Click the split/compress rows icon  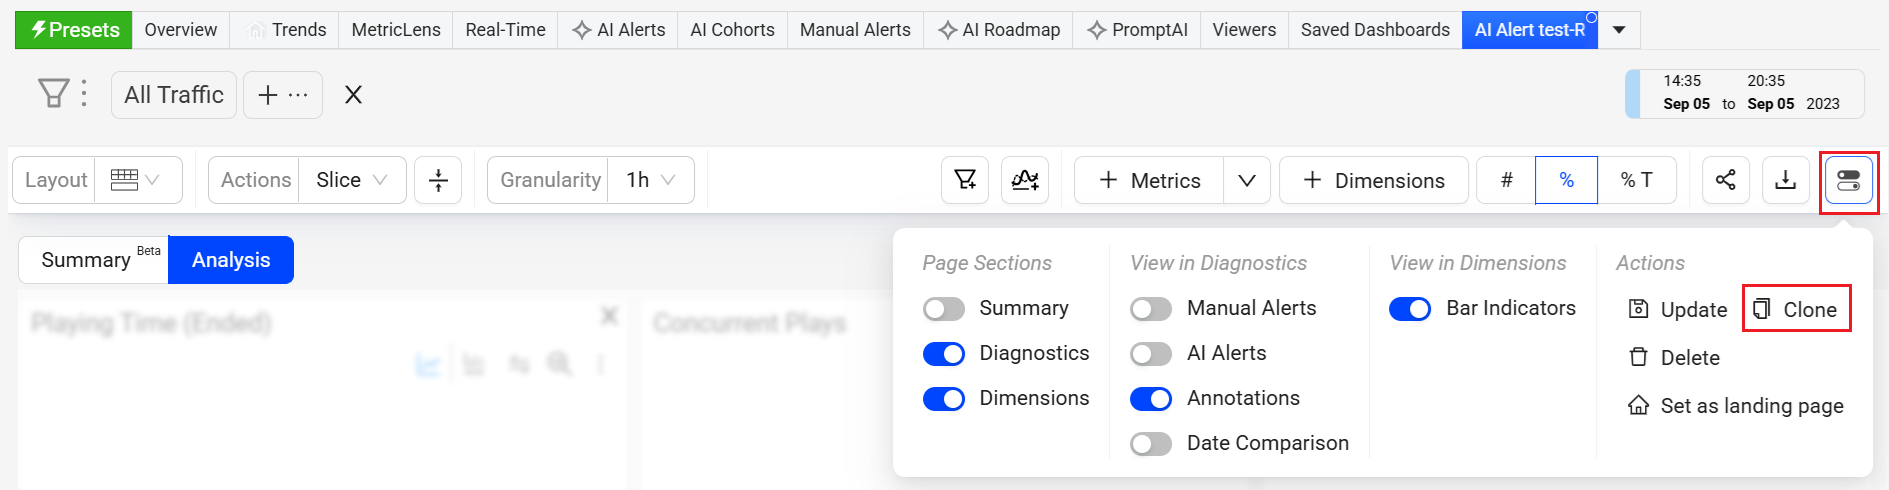click(438, 180)
